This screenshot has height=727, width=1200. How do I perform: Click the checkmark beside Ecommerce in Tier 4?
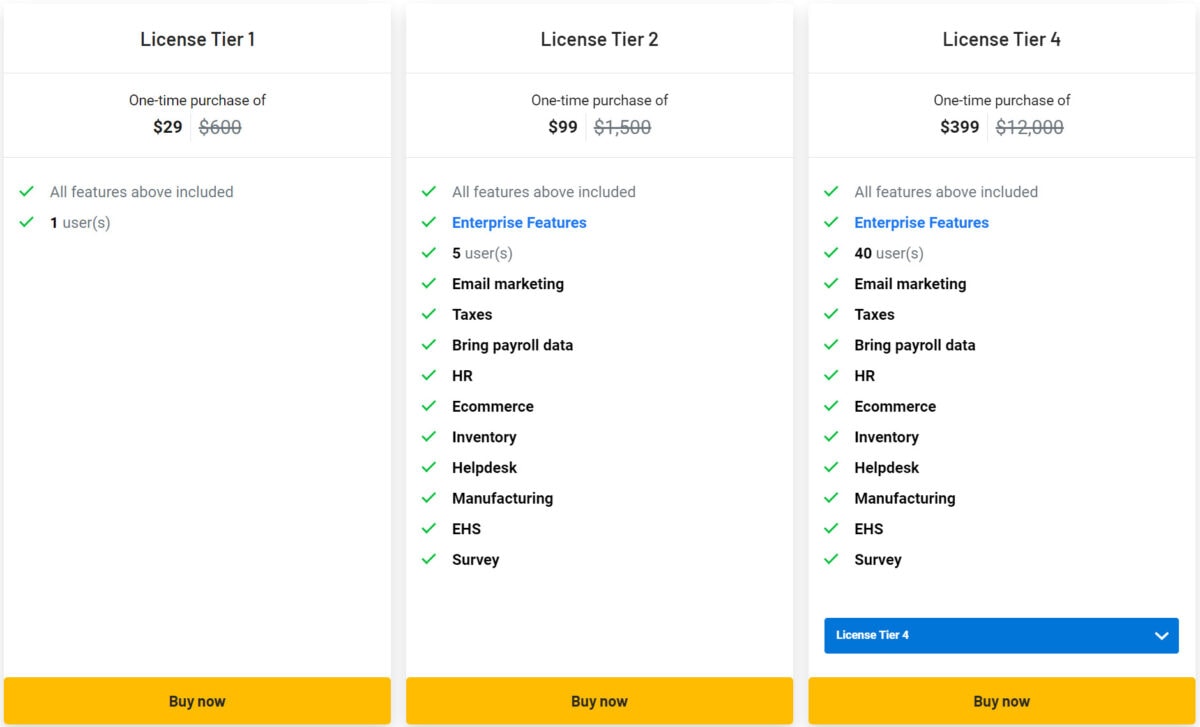point(832,406)
